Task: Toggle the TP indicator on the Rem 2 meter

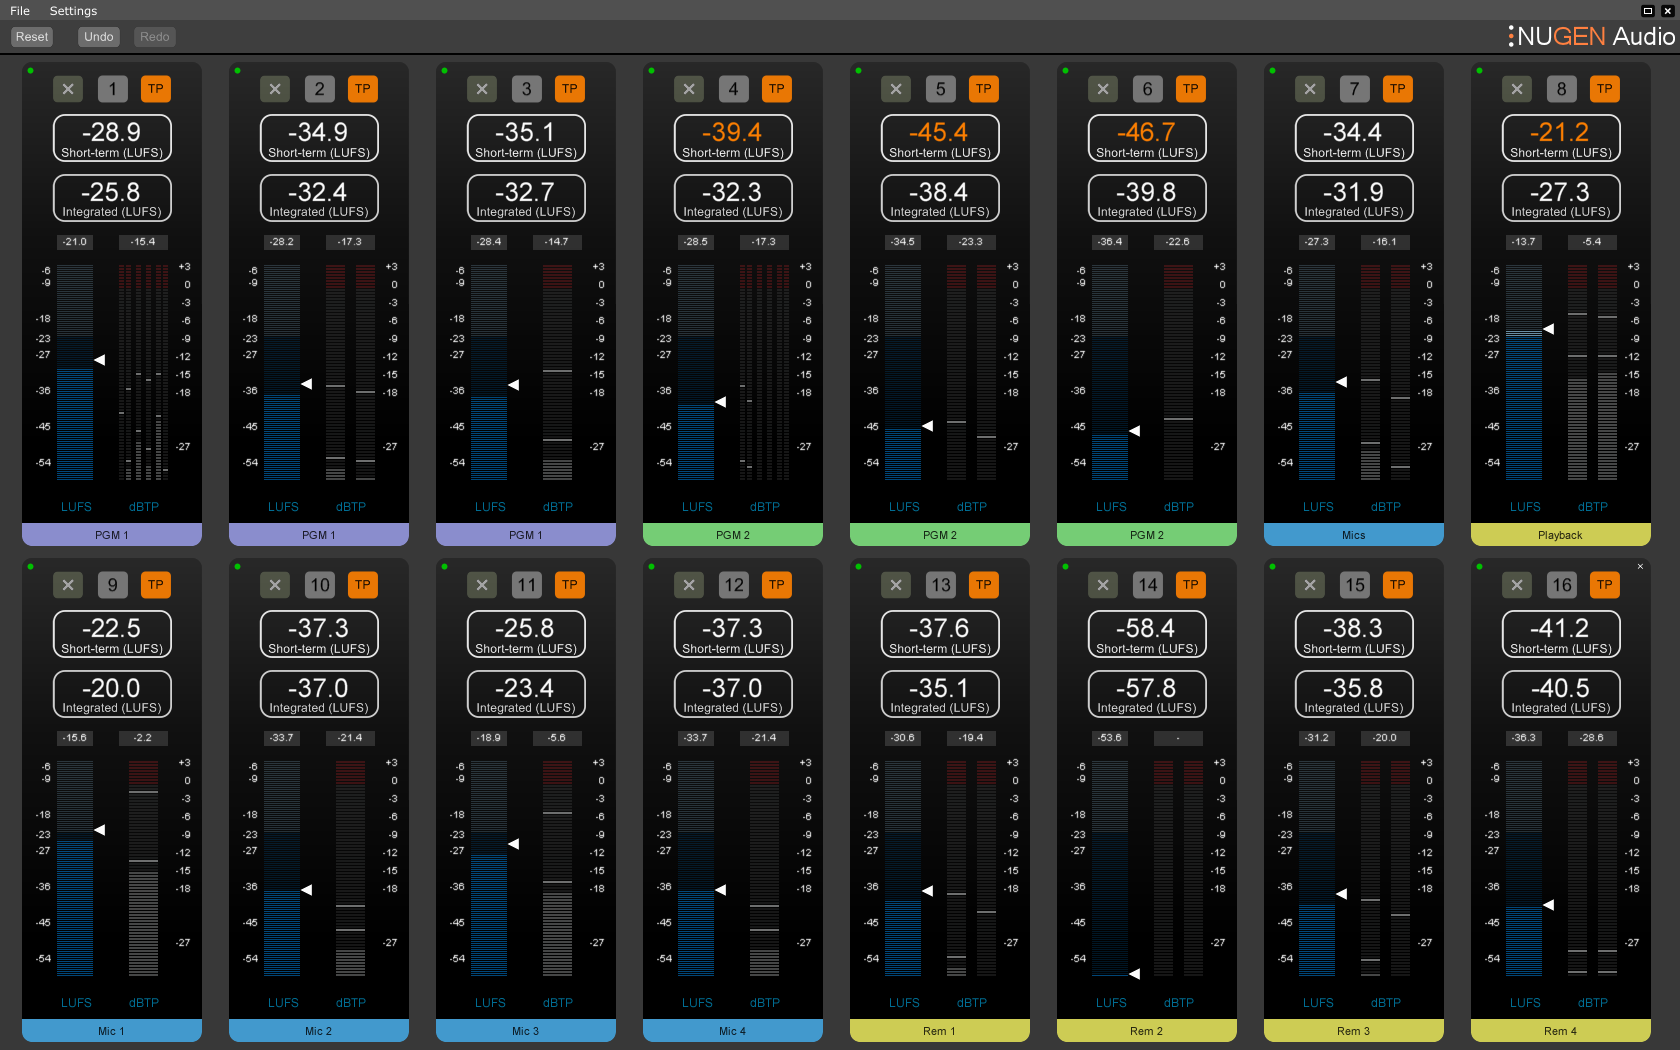Action: [1190, 585]
